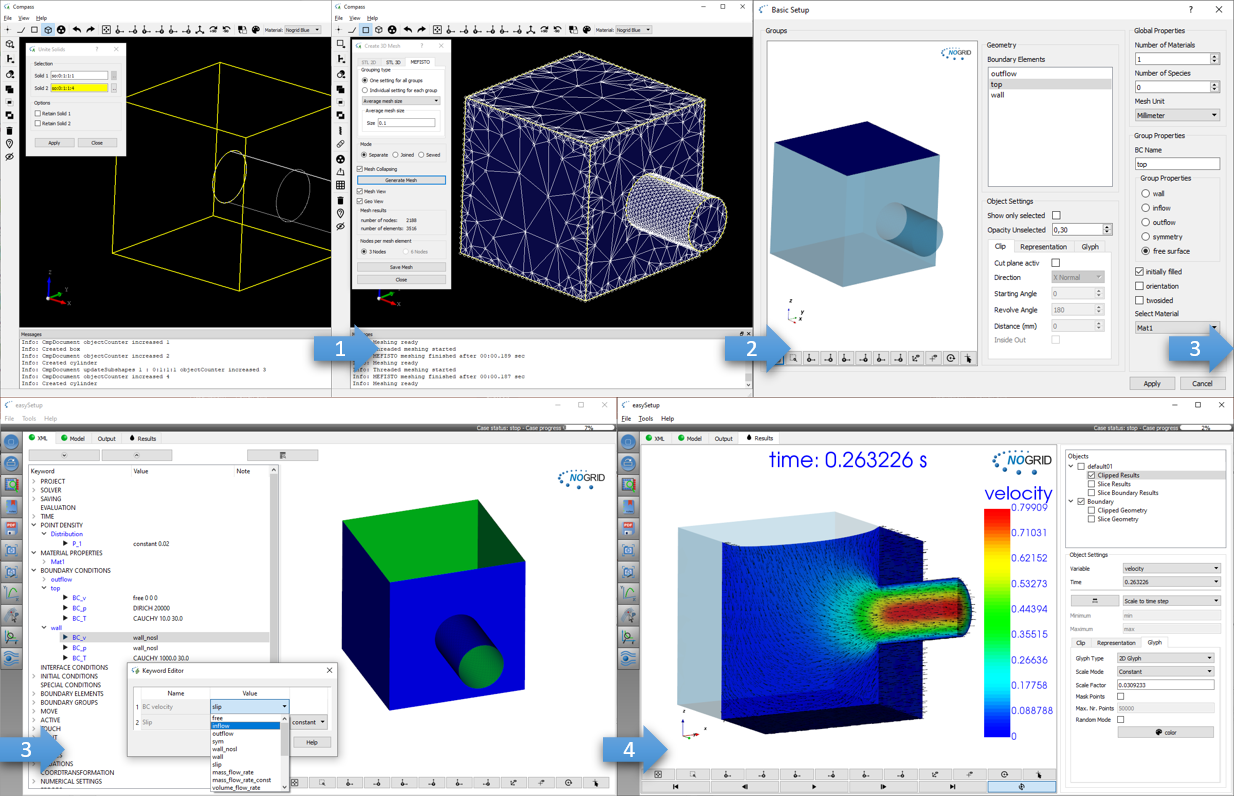This screenshot has height=796, width=1234.
Task: Jump to the last time step
Action: point(952,787)
